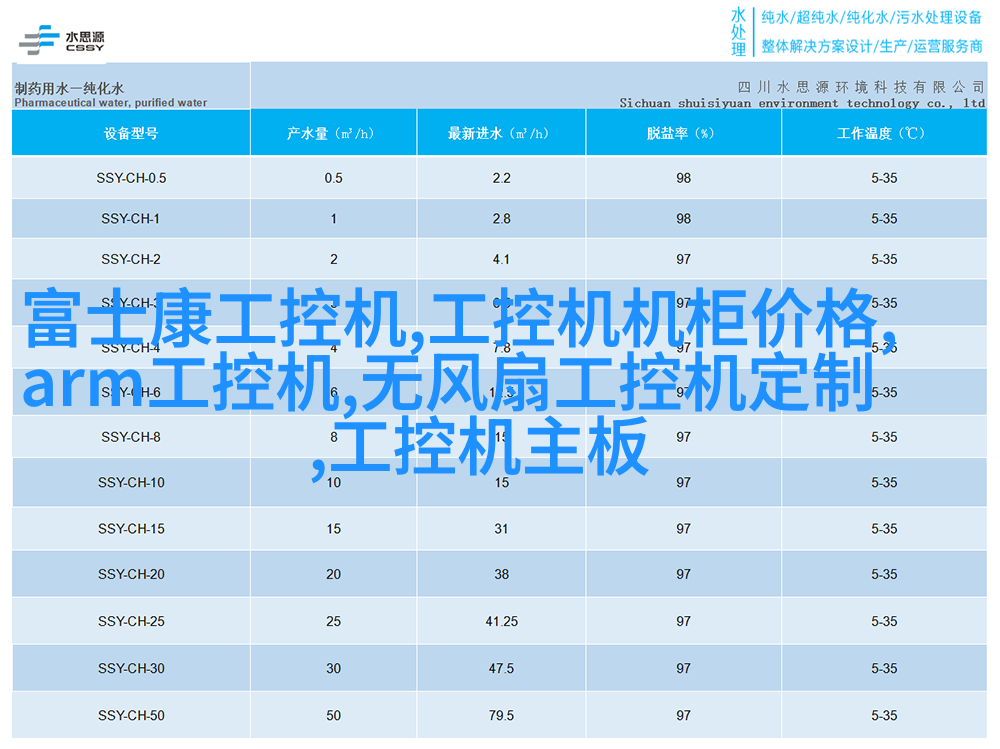This screenshot has height=749, width=1000.
Task: Click the text "Pharmaceutical water, purified water"
Action: tap(110, 103)
